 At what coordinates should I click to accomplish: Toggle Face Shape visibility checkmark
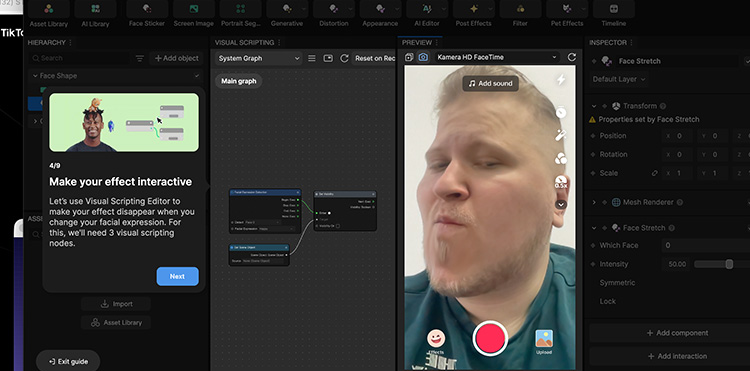(x=197, y=76)
